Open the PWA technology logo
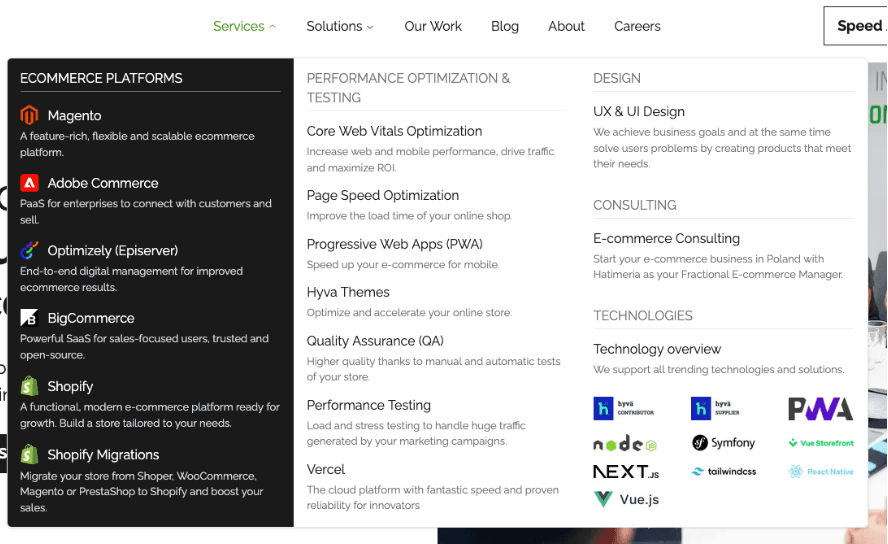 [820, 408]
